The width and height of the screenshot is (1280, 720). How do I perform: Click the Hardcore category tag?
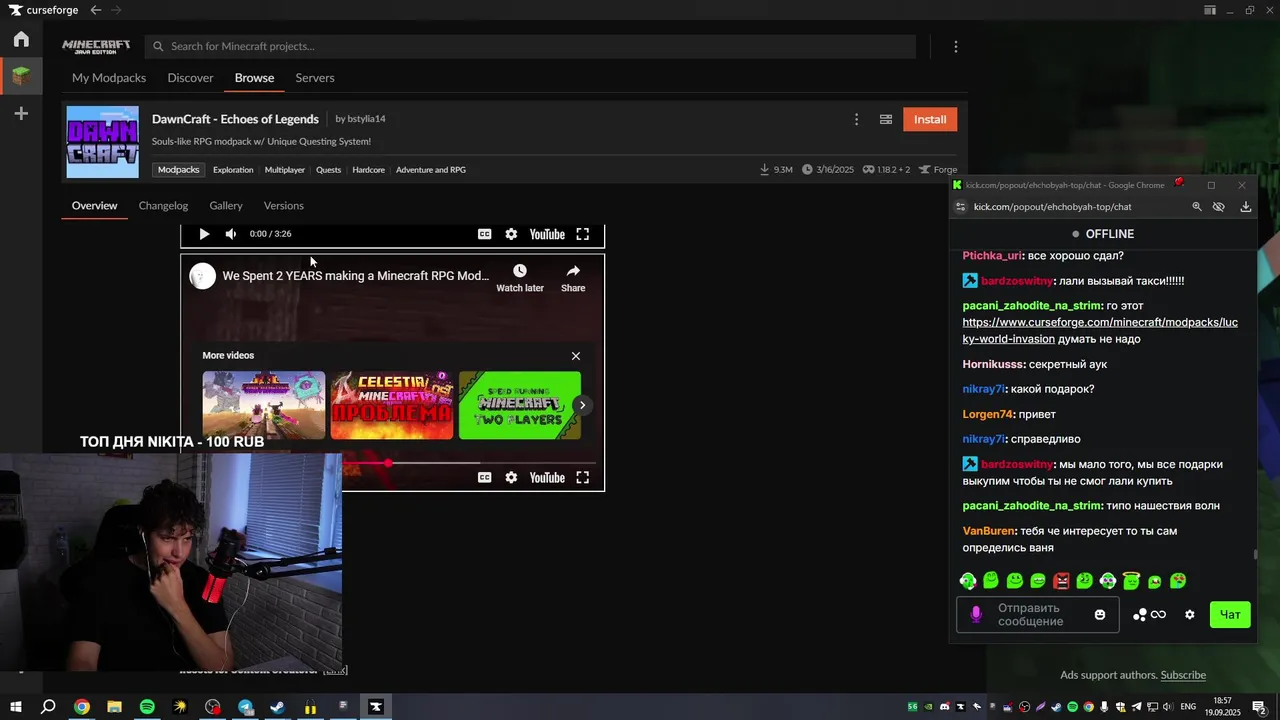[x=368, y=170]
